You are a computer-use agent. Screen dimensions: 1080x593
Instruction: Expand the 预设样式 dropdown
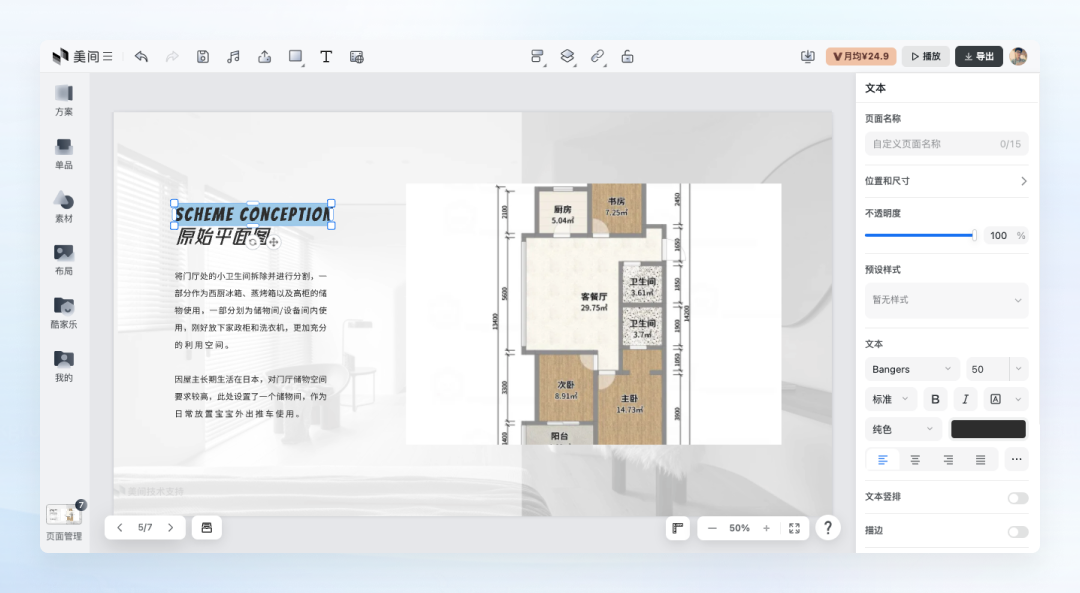pyautogui.click(x=946, y=300)
